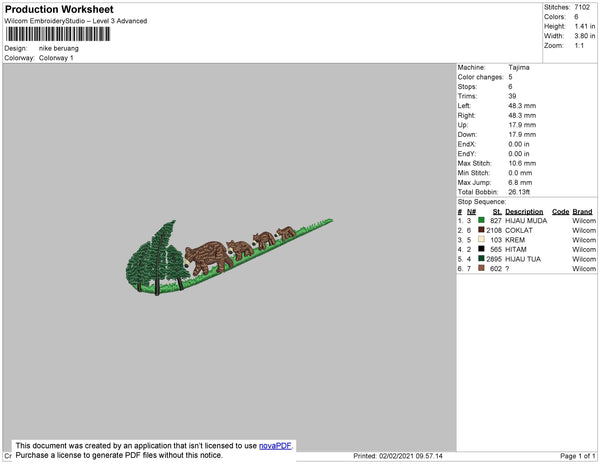Viewport: 600px width, 464px height.
Task: Click the embroidered bear design preview
Action: pos(230,257)
